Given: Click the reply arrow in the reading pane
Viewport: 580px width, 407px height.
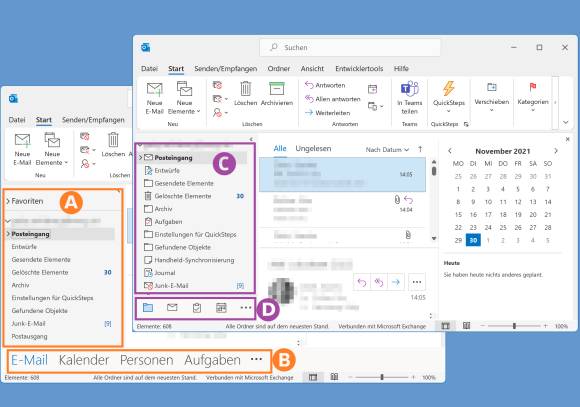Looking at the screenshot, I should [x=362, y=282].
